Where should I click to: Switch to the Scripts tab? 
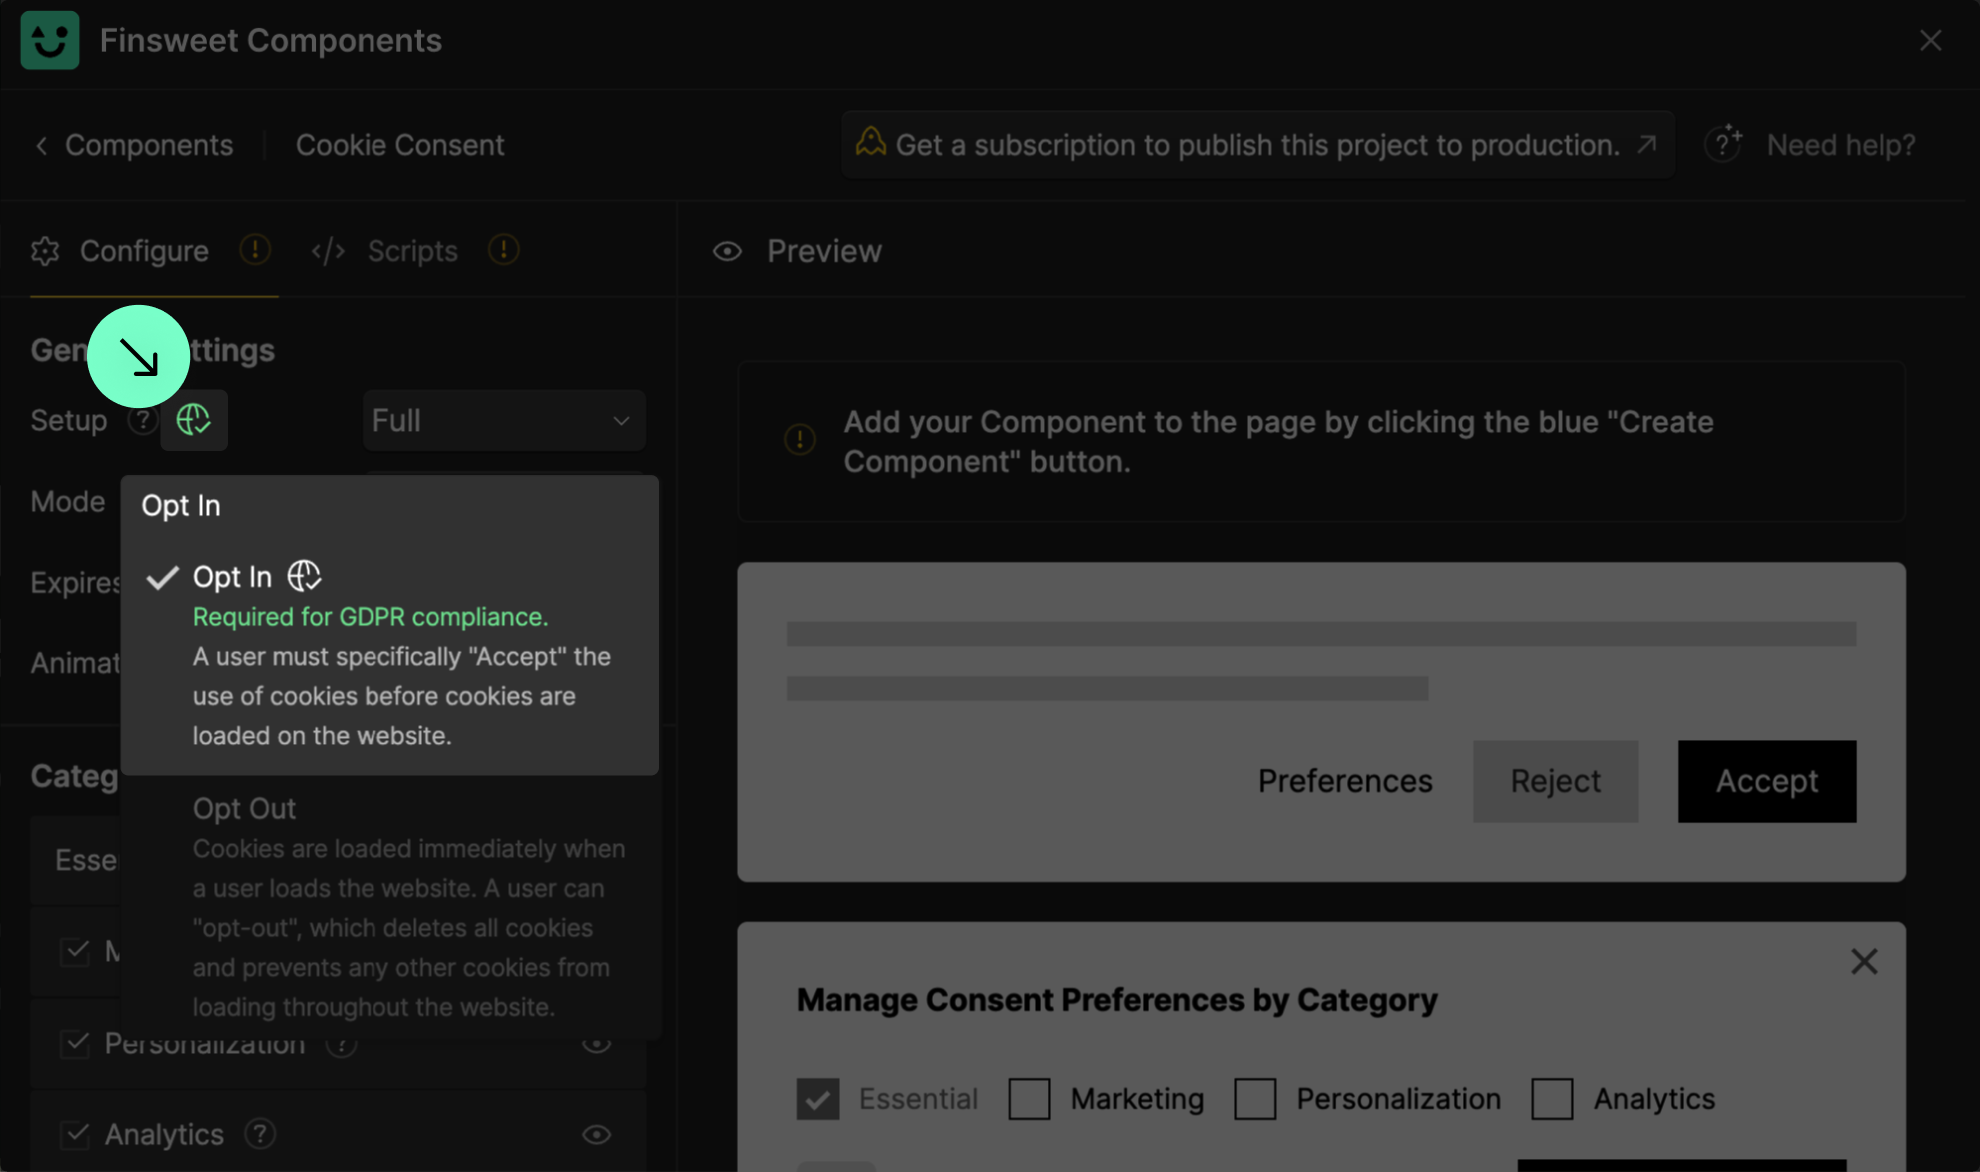pos(412,251)
